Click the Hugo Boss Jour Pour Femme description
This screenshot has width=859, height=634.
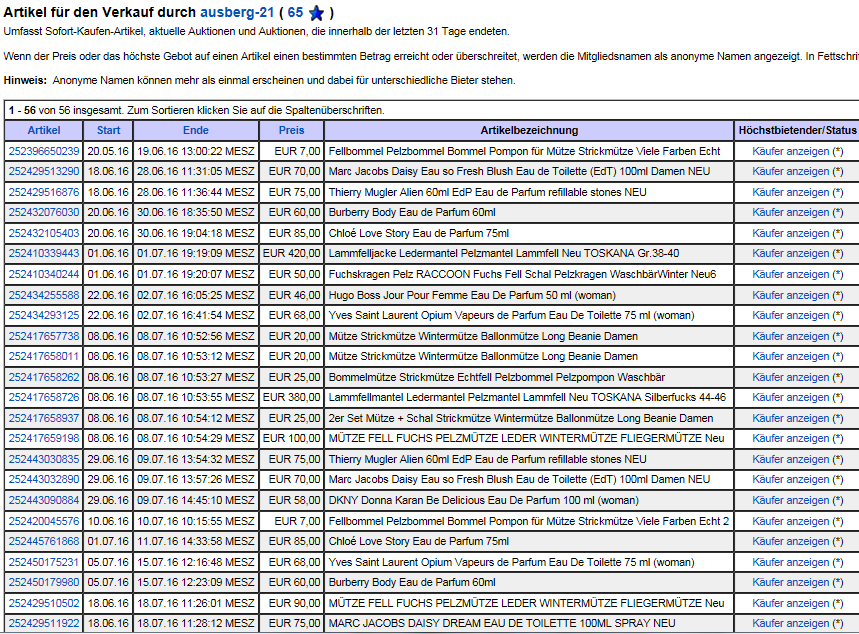[x=472, y=295]
